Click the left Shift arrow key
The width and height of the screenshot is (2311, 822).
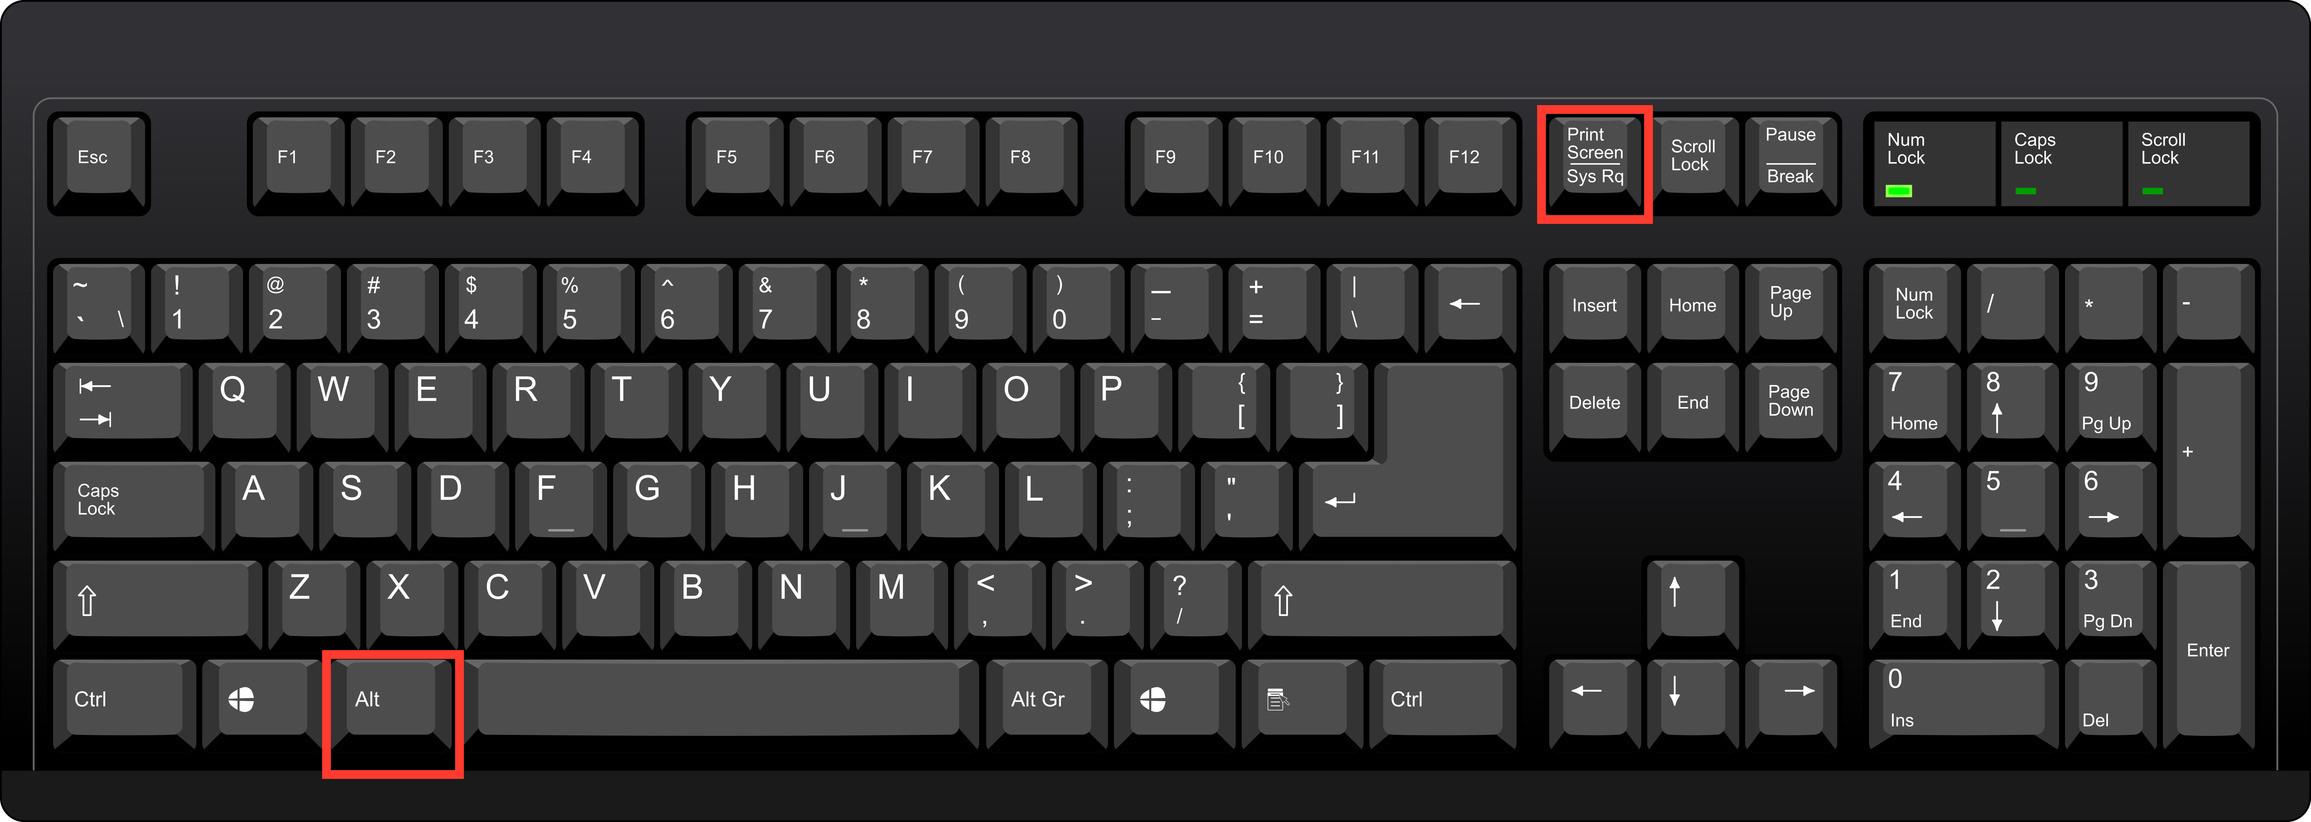(157, 604)
